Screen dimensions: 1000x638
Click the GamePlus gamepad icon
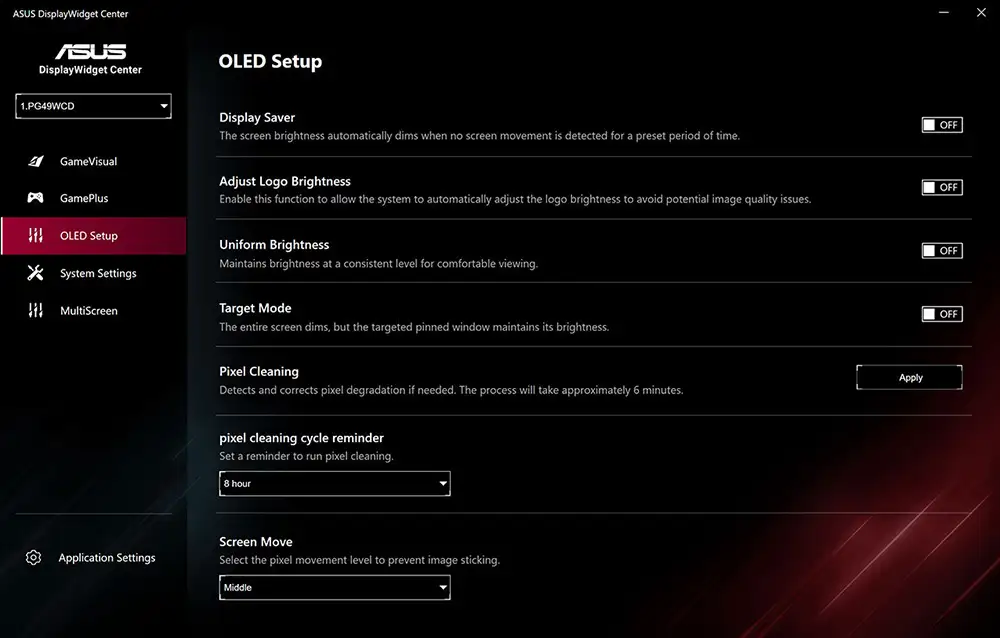pos(36,198)
